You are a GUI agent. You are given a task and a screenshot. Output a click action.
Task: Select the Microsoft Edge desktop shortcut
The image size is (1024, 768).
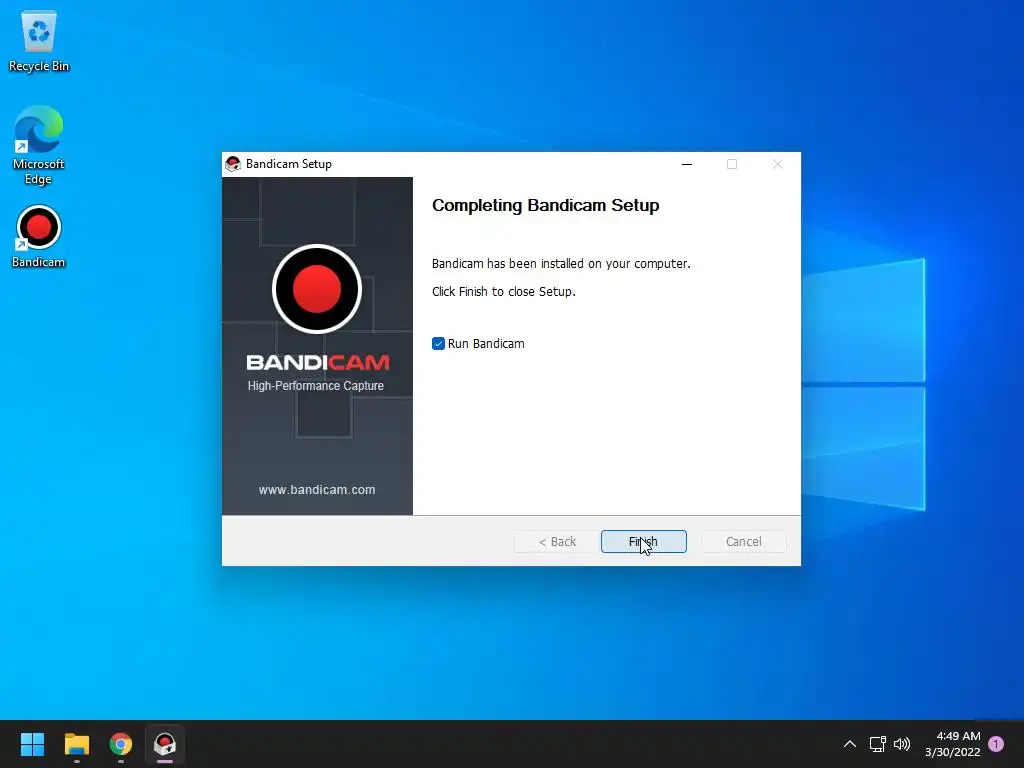pos(39,145)
